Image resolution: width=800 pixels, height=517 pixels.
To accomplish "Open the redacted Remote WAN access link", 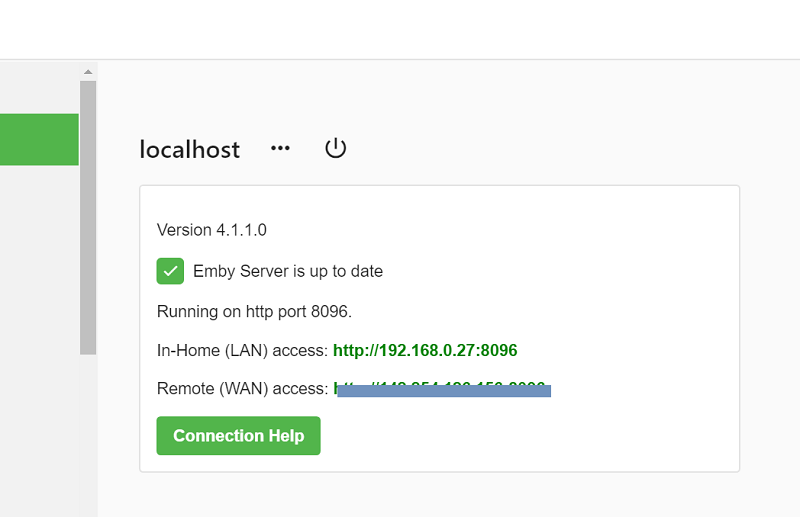I will [442, 389].
